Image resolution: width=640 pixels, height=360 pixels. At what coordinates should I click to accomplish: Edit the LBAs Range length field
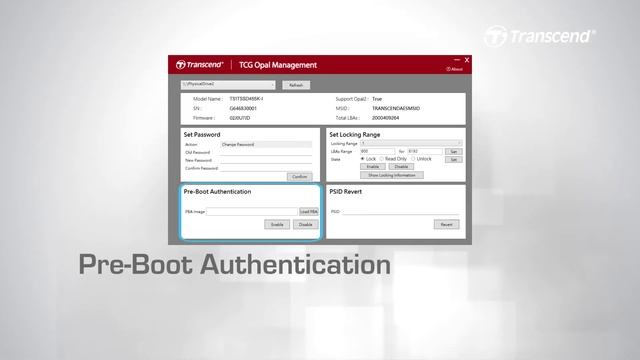[424, 151]
